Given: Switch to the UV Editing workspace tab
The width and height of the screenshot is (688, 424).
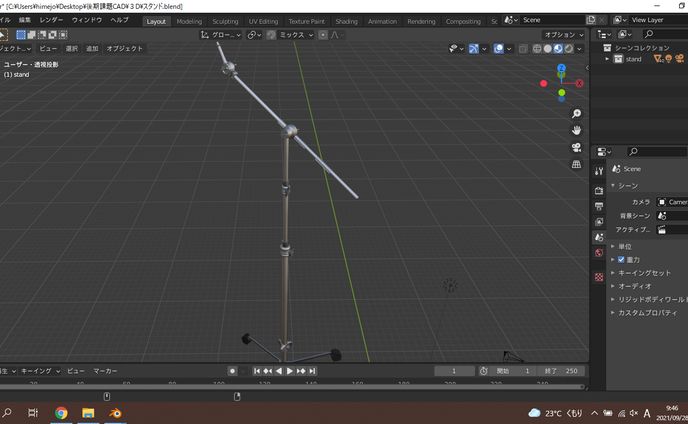Looking at the screenshot, I should tap(263, 21).
